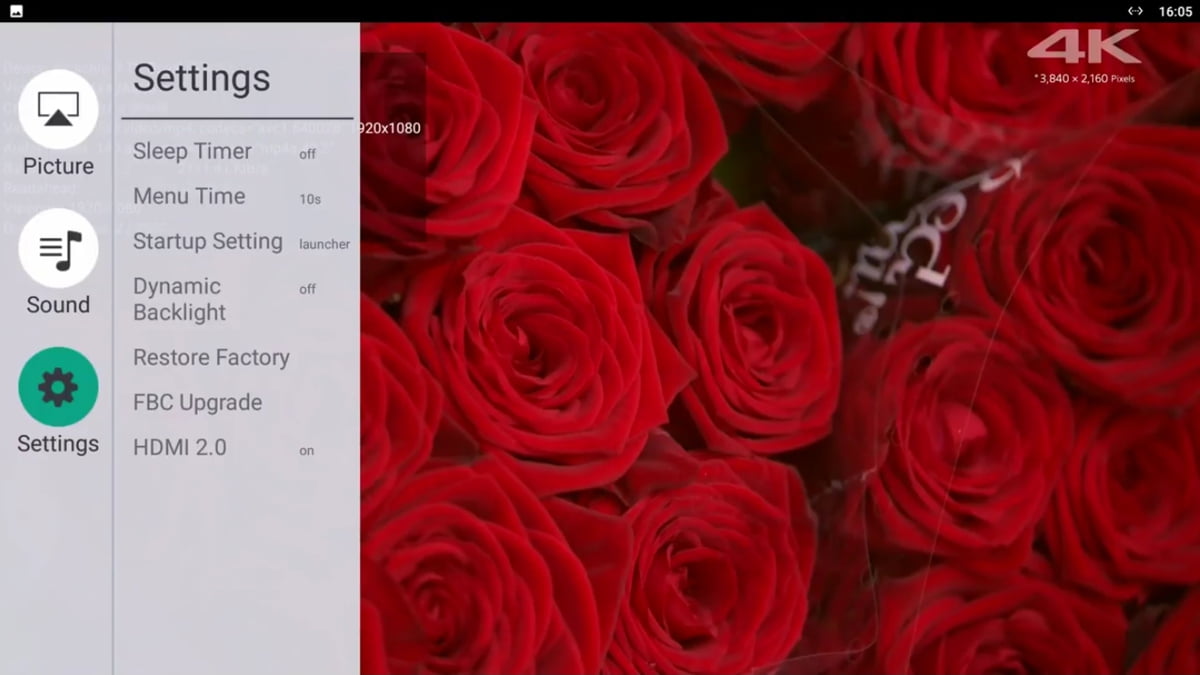1200x675 pixels.
Task: Open the Sound music-note icon
Action: 58,248
